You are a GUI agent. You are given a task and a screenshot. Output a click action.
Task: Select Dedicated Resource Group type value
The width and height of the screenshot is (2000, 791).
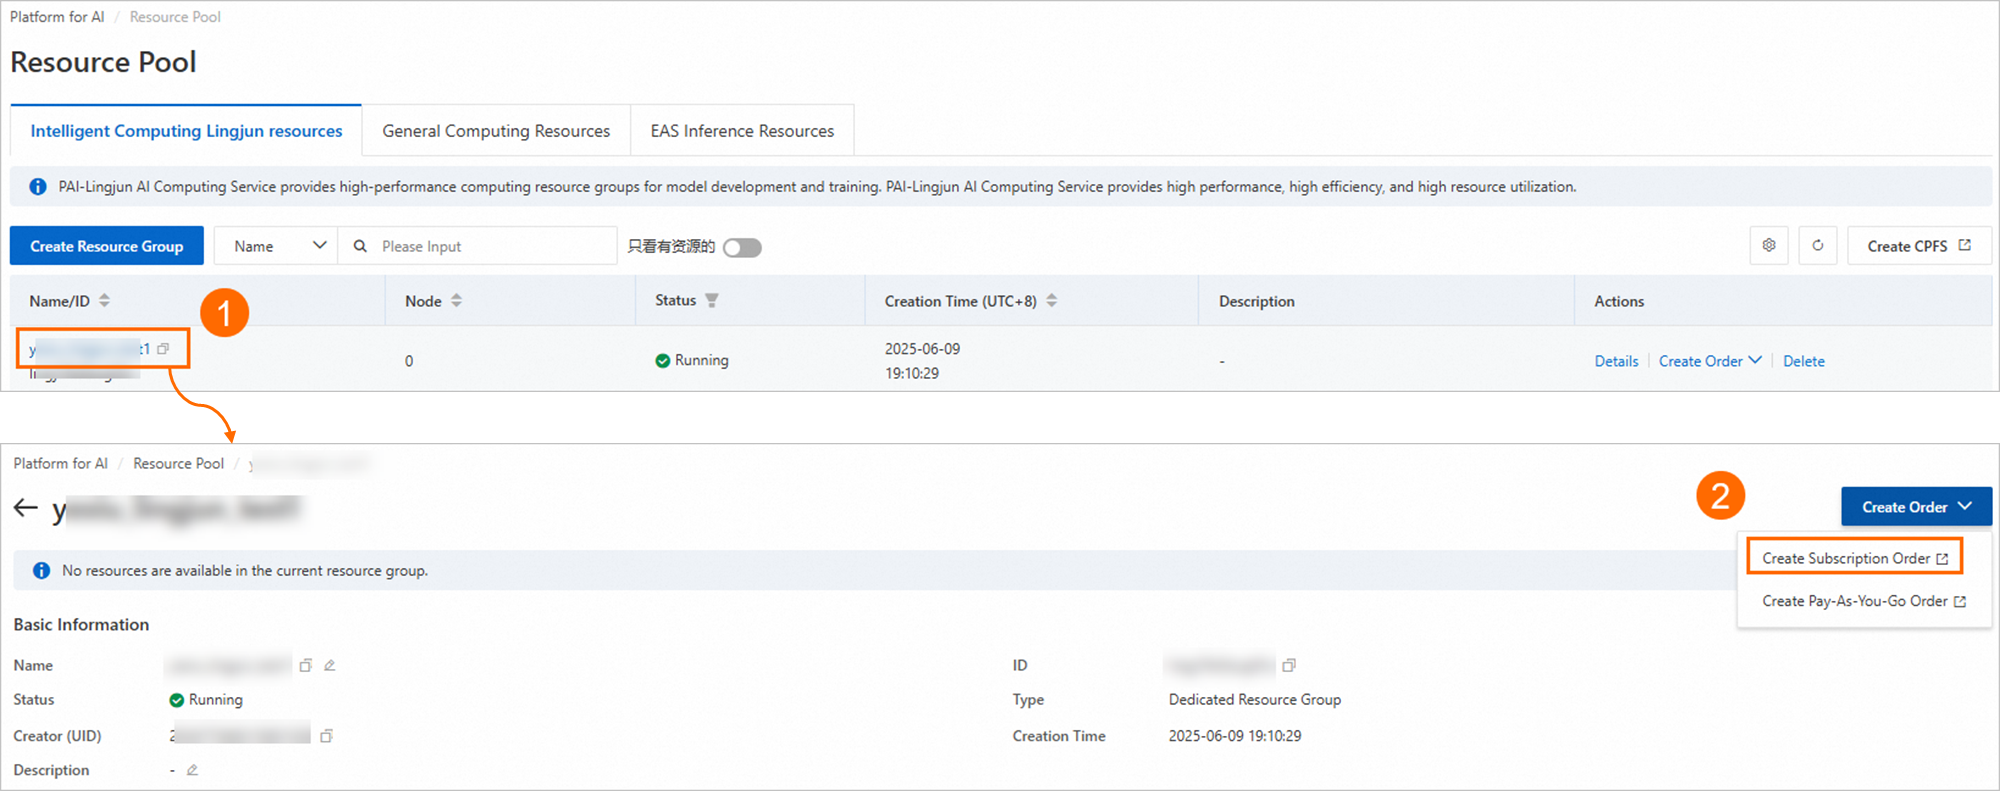click(1255, 700)
